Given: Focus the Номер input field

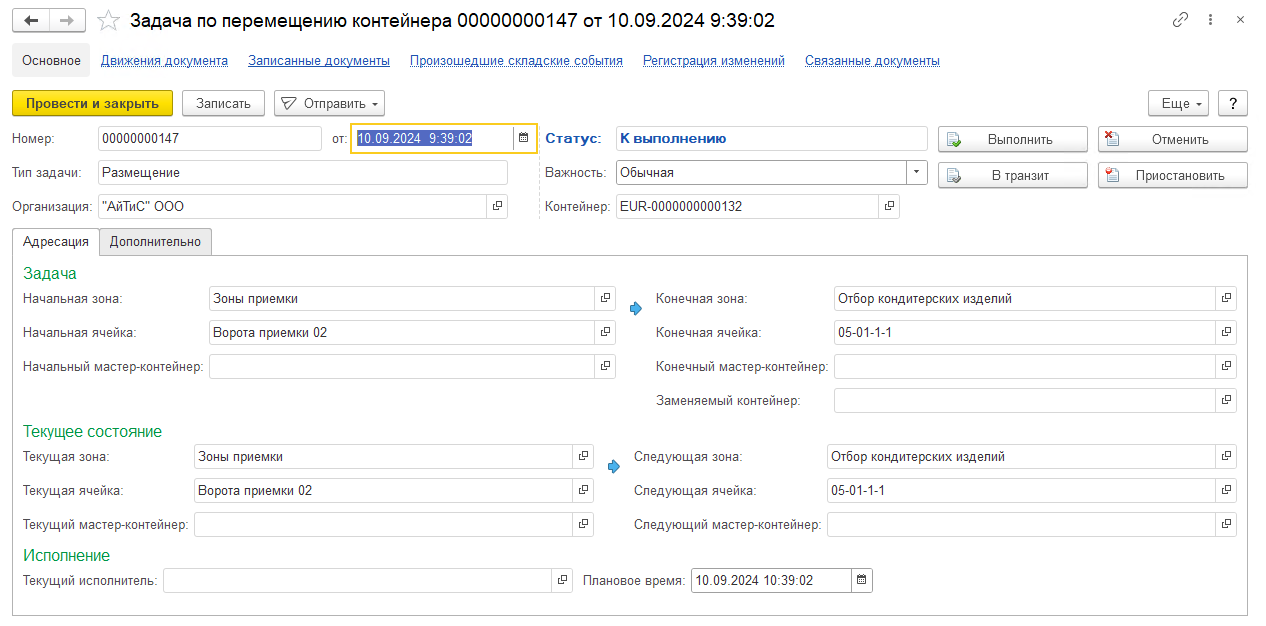Looking at the screenshot, I should (210, 138).
